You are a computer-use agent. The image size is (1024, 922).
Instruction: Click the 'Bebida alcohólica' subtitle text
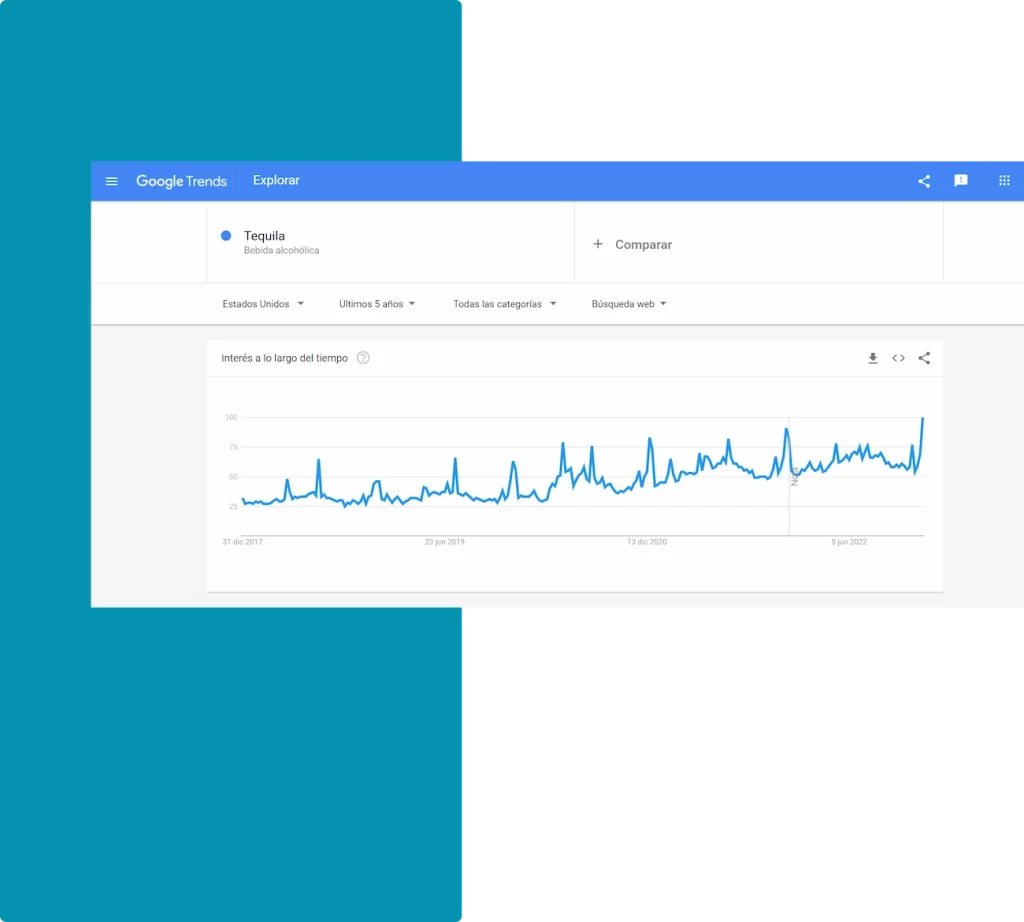[x=281, y=250]
